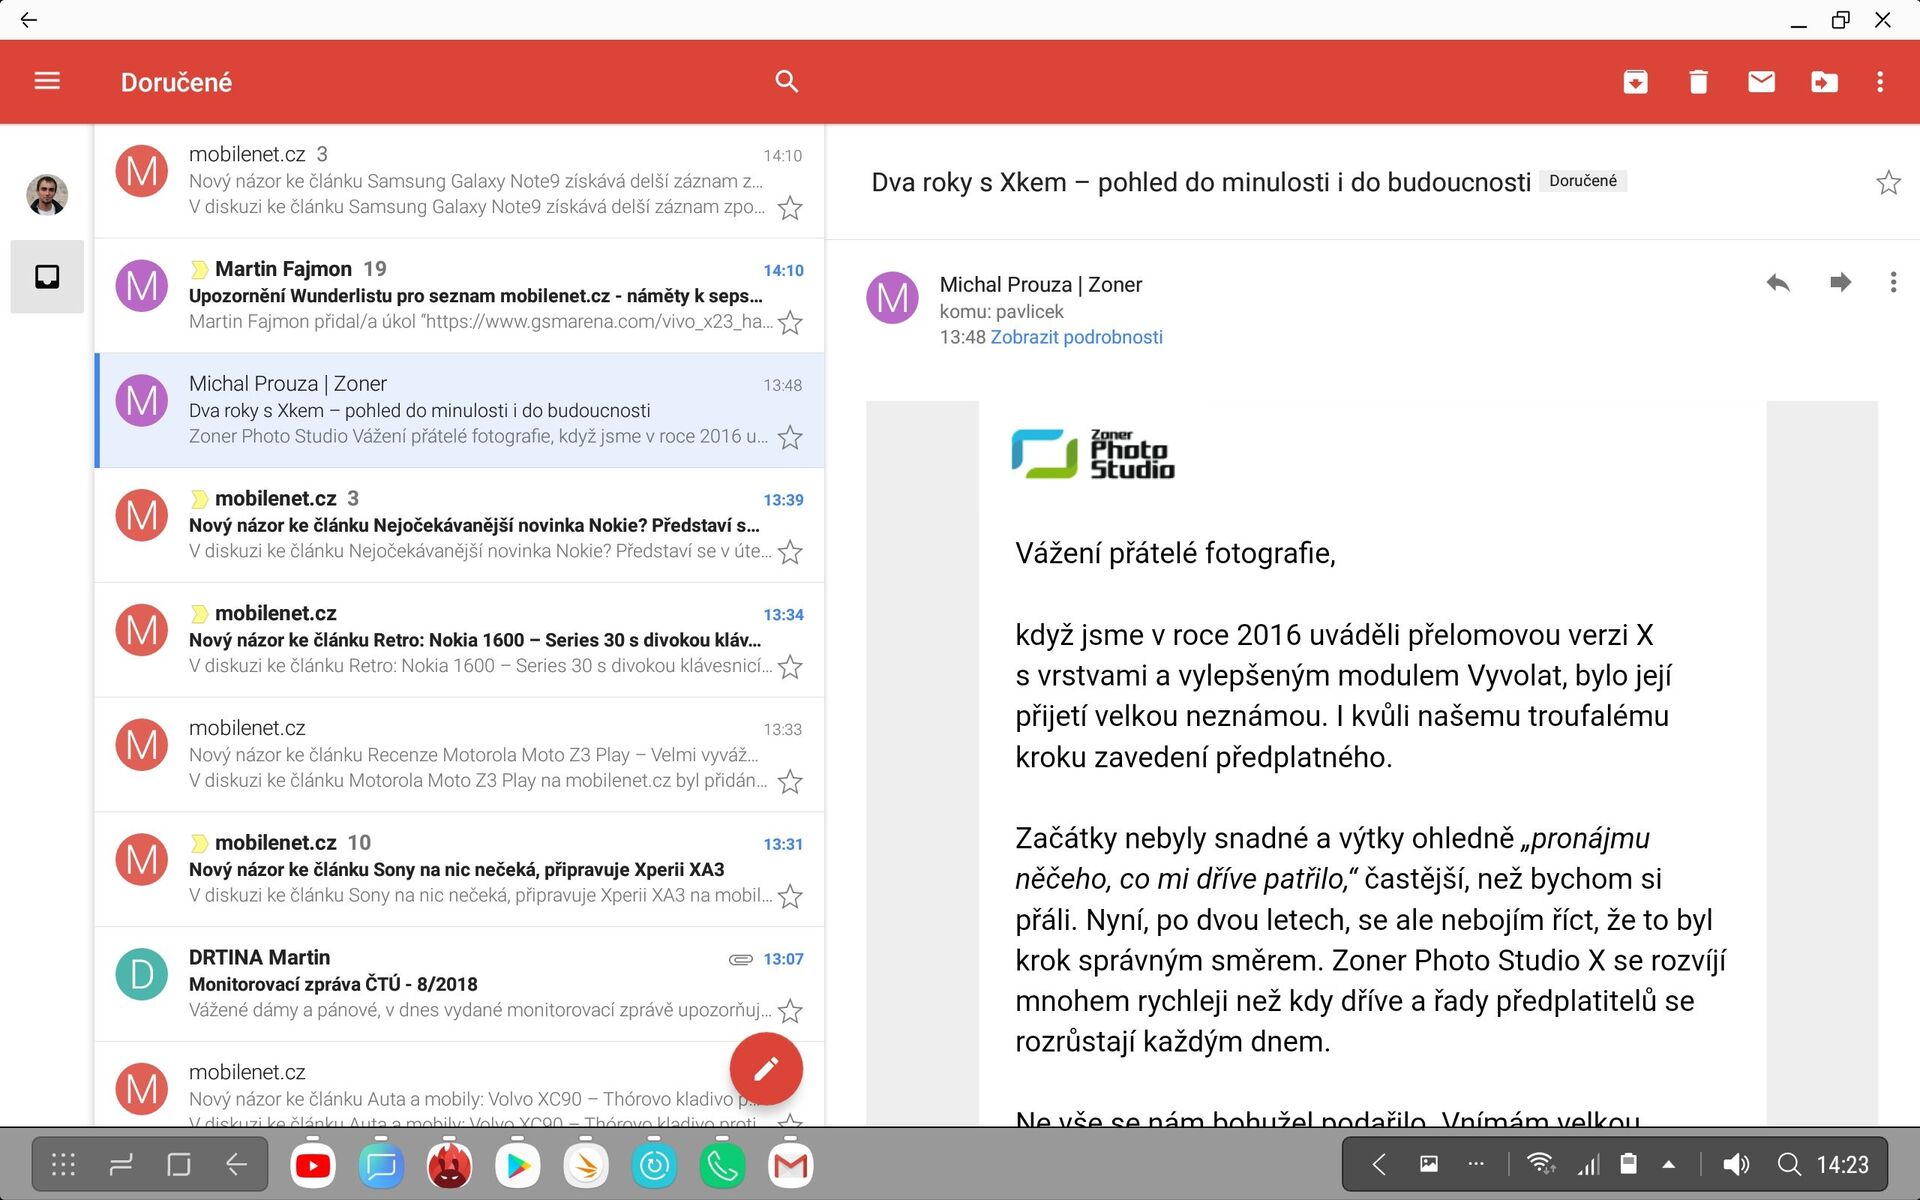Open the message's three-dot options menu
Viewport: 1920px width, 1200px height.
point(1893,283)
